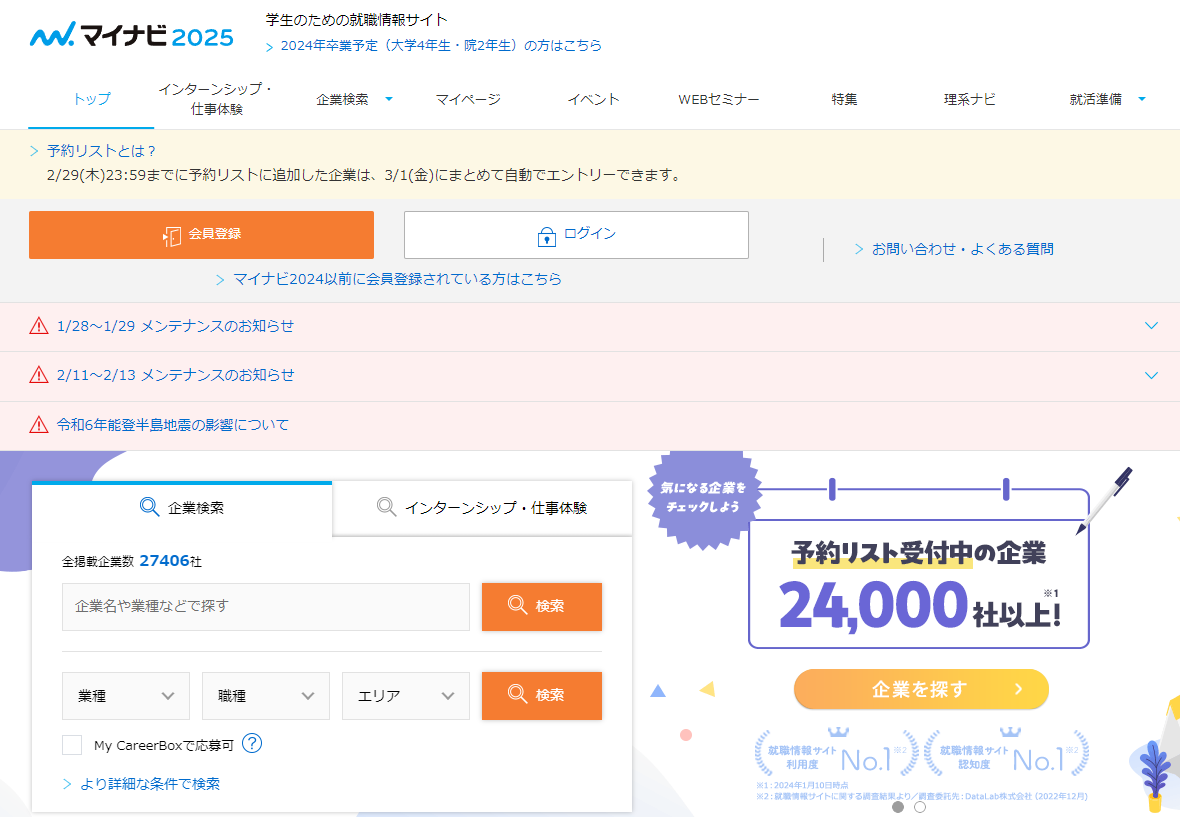
Task: Open the 職種 dropdown
Action: point(266,696)
